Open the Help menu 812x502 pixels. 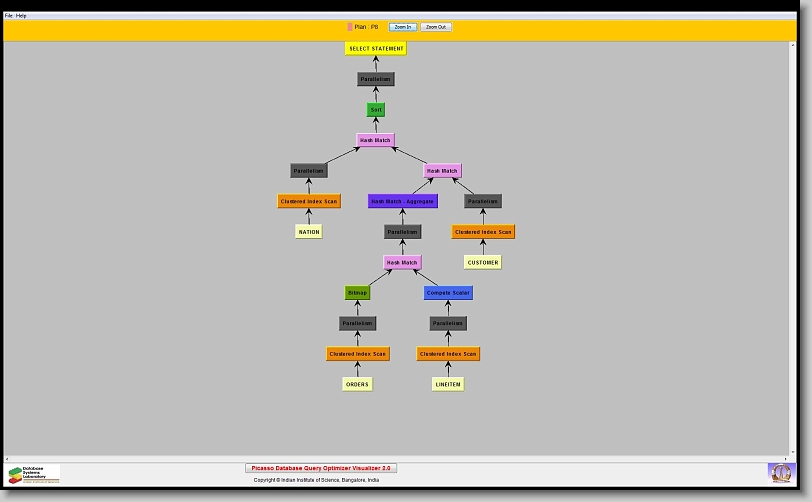point(21,16)
